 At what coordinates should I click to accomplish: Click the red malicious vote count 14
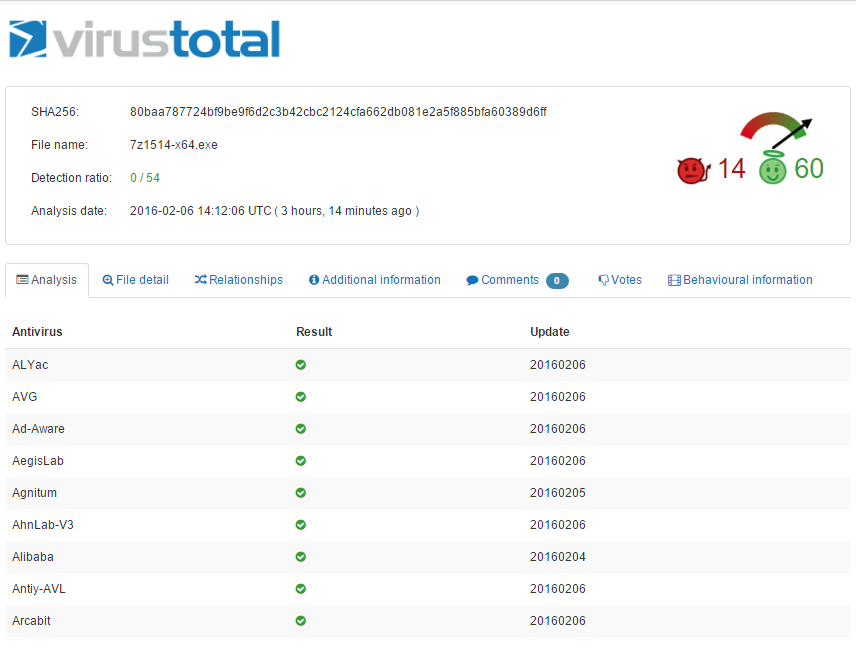732,169
